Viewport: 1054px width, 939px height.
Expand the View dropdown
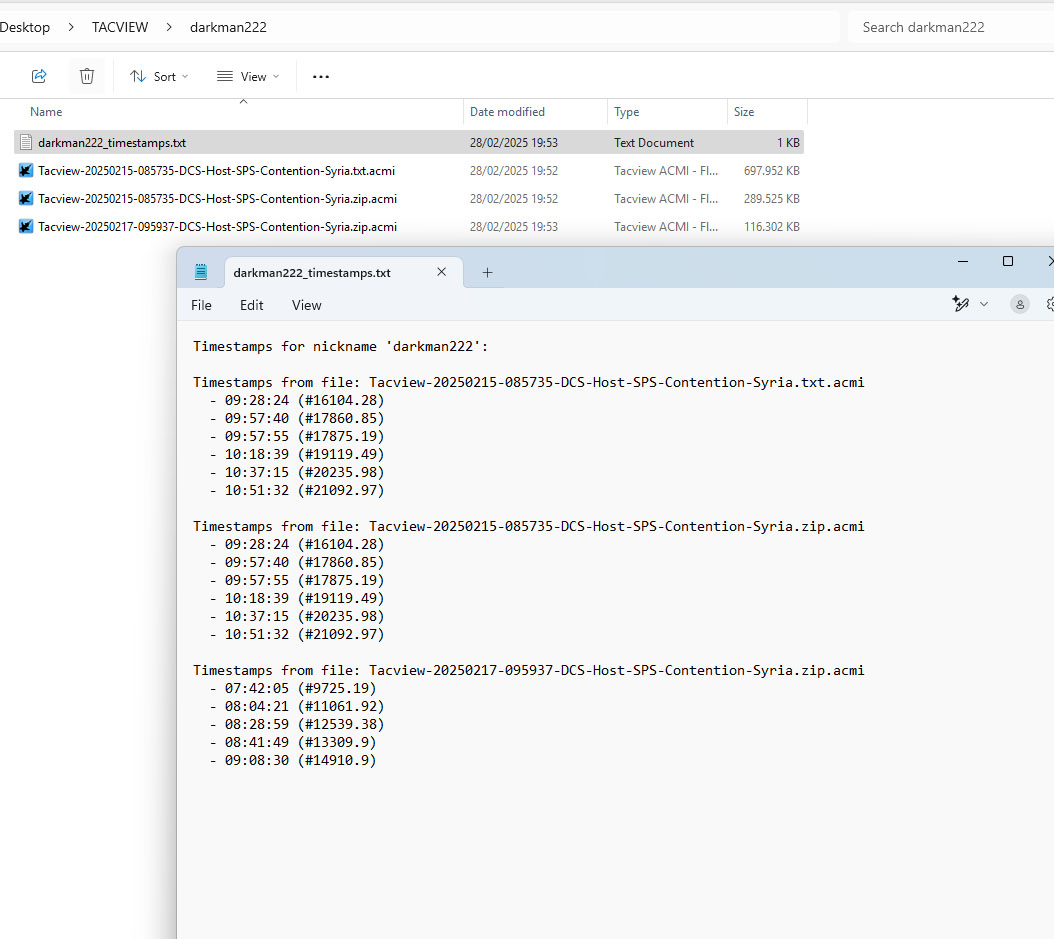click(x=248, y=76)
